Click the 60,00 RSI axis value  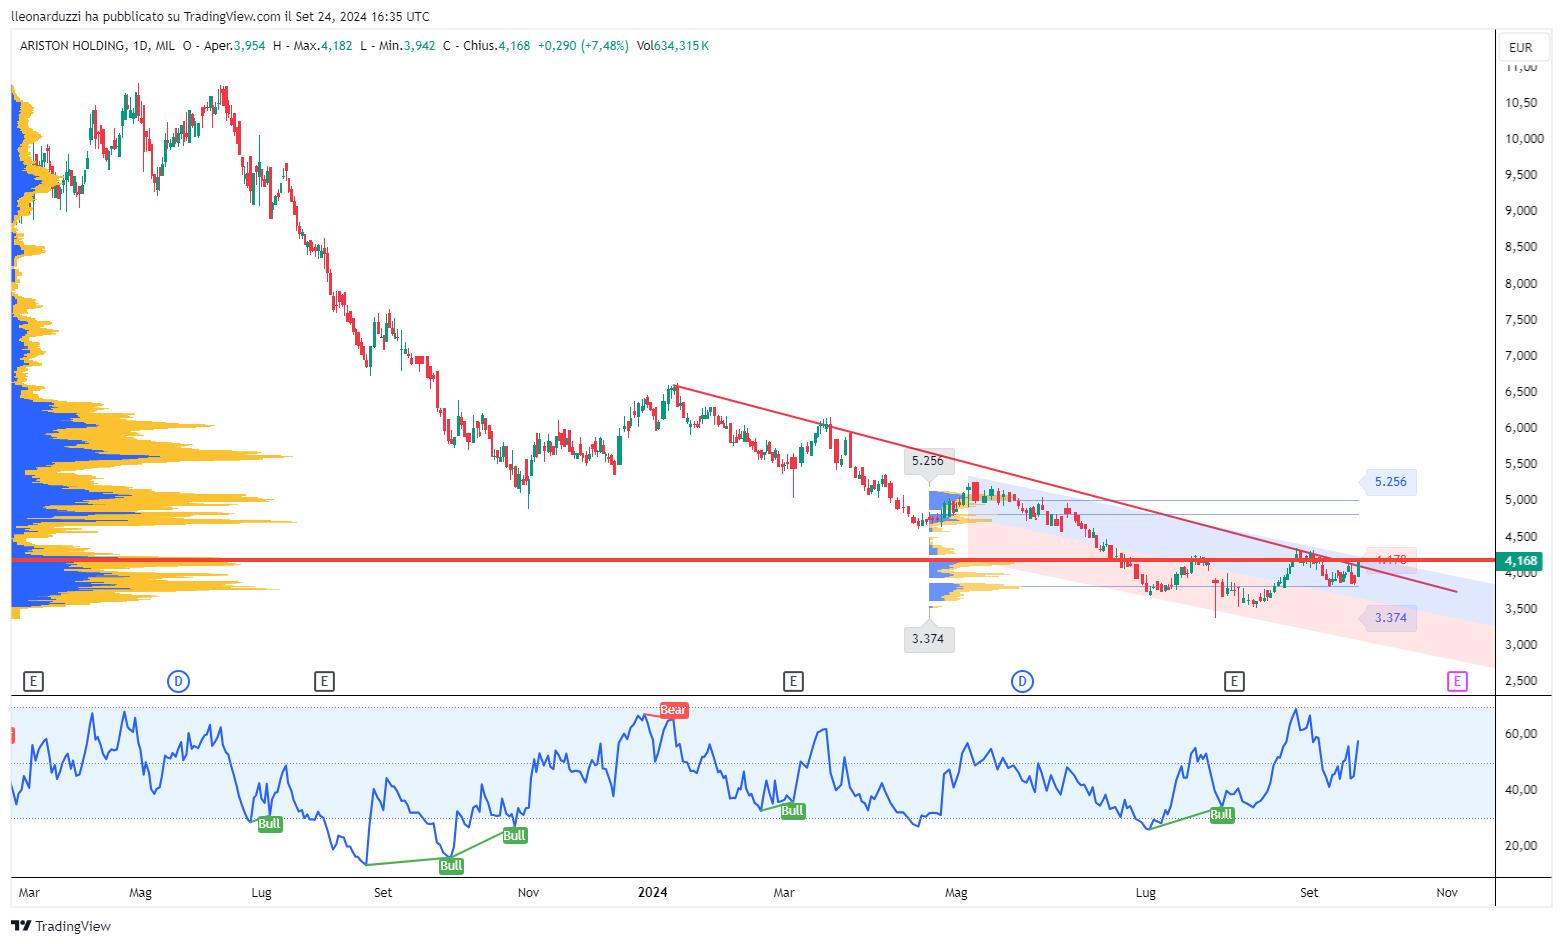click(x=1522, y=733)
